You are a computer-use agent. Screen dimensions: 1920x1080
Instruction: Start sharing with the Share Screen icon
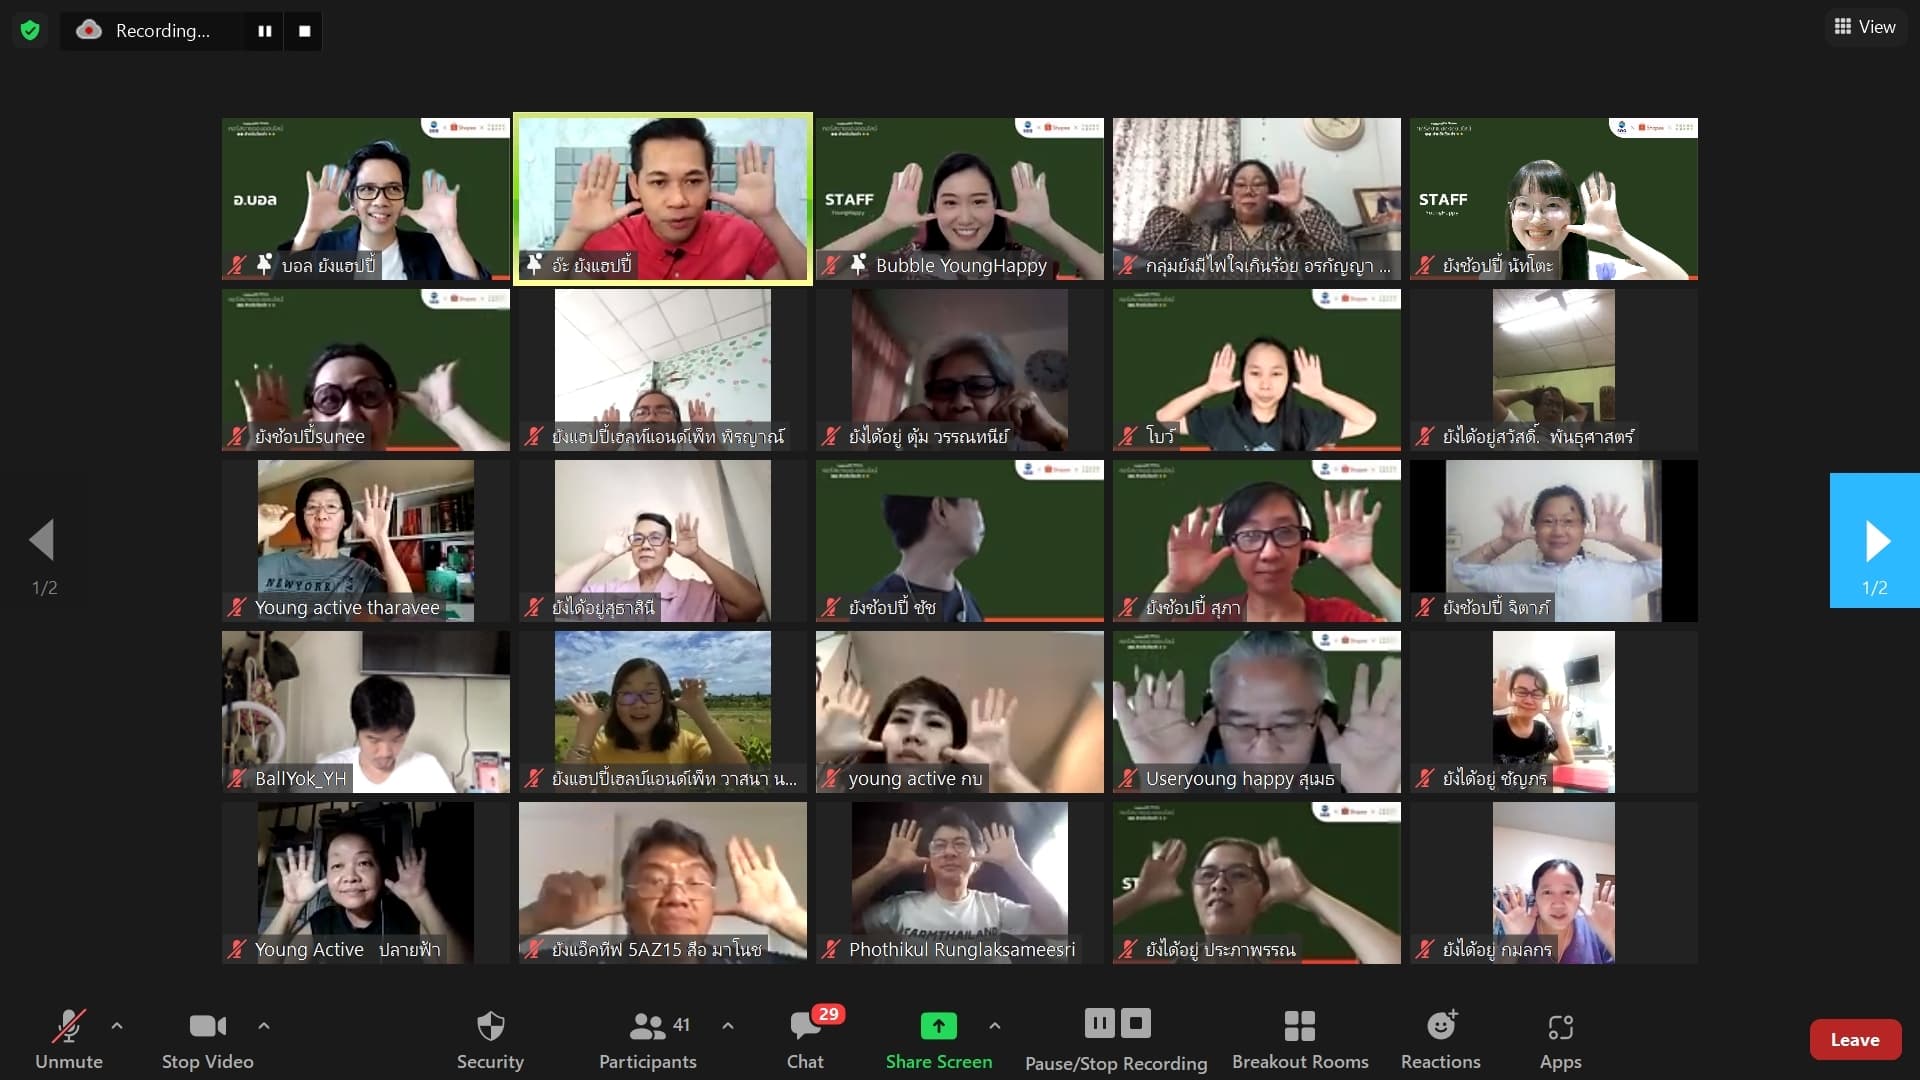pos(938,1026)
